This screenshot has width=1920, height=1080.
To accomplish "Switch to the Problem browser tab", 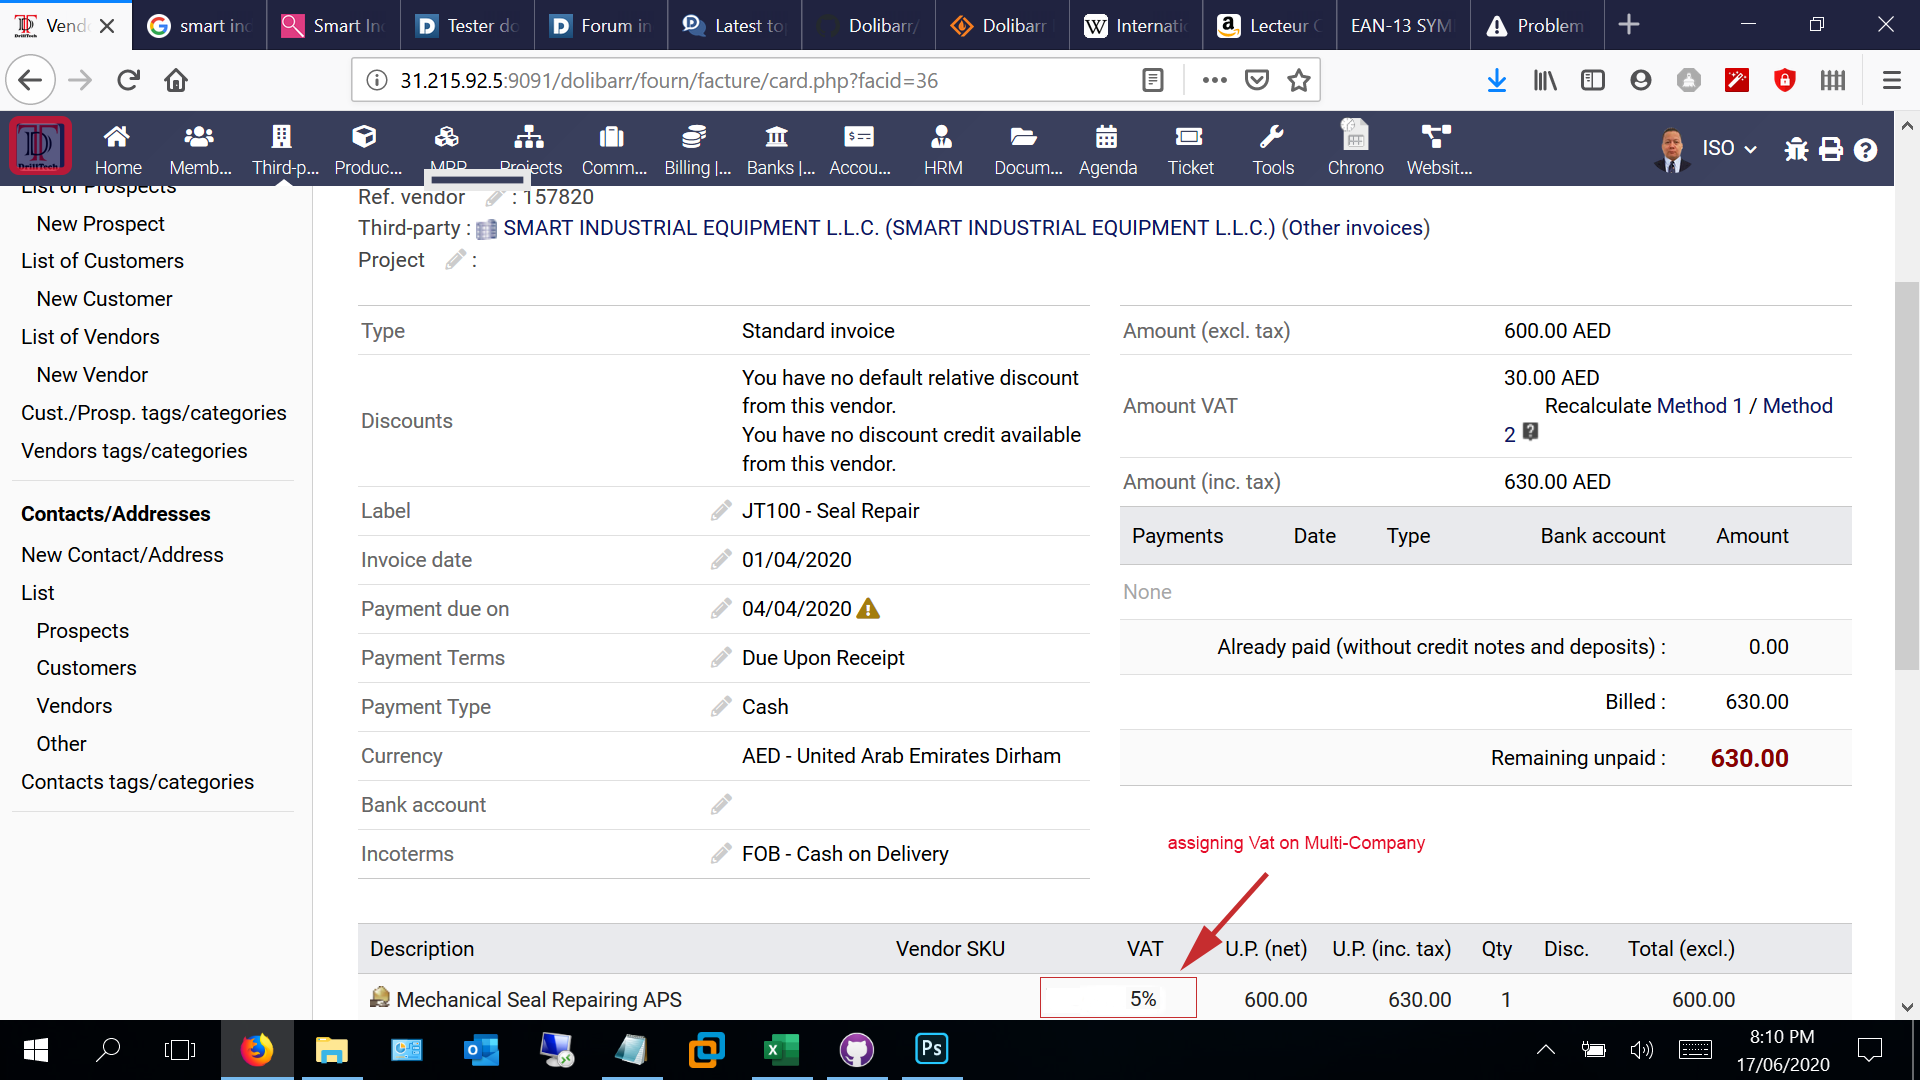I will tap(1537, 25).
